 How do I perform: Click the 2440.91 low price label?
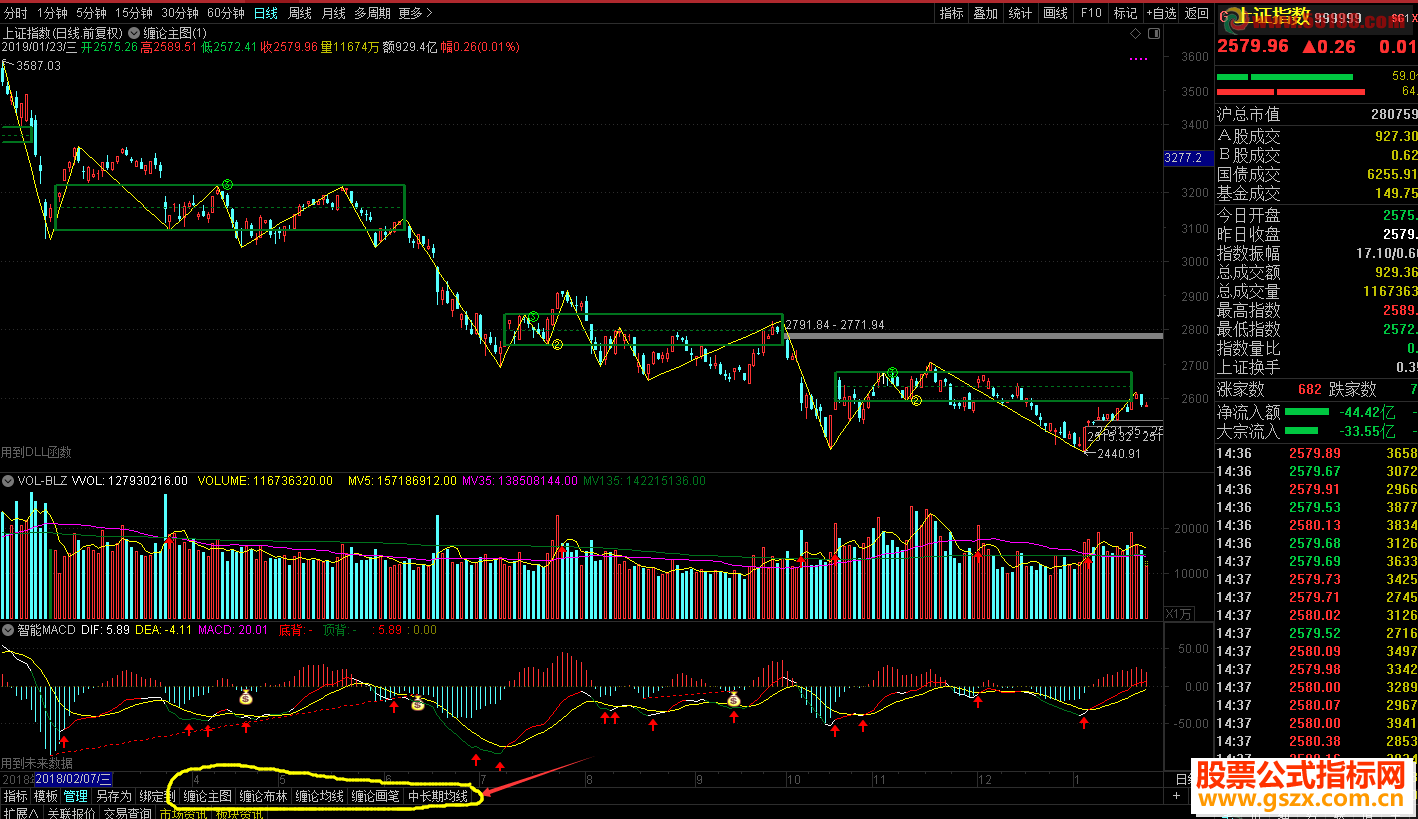(x=1119, y=454)
